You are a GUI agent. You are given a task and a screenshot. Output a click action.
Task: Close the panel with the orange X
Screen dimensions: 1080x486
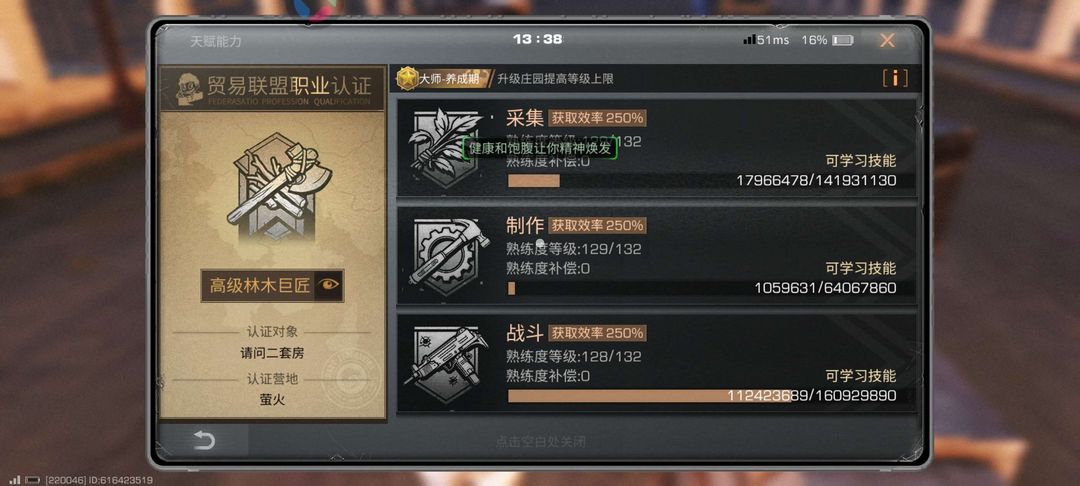tap(887, 41)
